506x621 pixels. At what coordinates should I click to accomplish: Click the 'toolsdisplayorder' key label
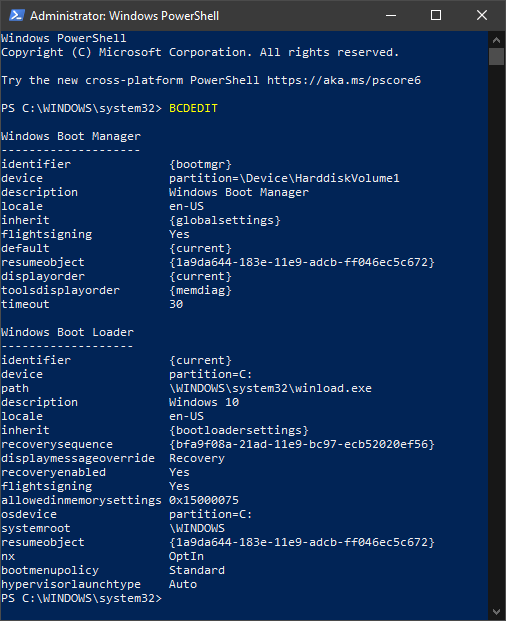(x=61, y=290)
